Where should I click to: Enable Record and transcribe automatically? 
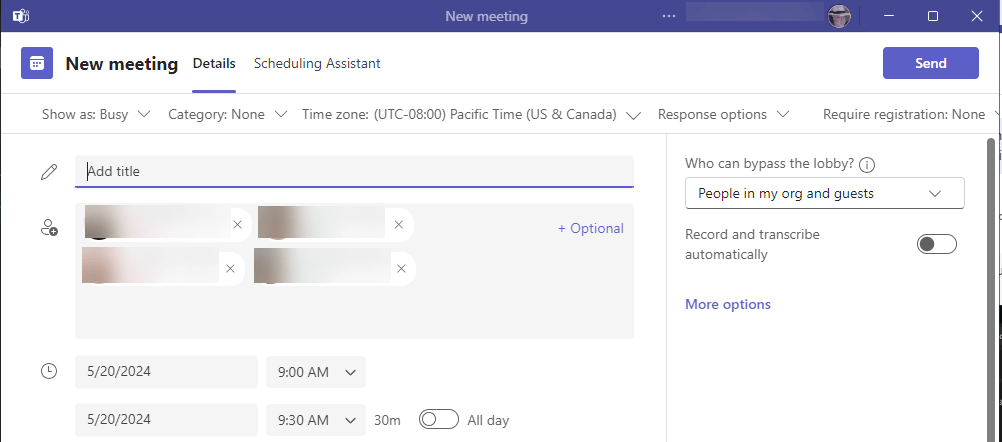point(936,244)
